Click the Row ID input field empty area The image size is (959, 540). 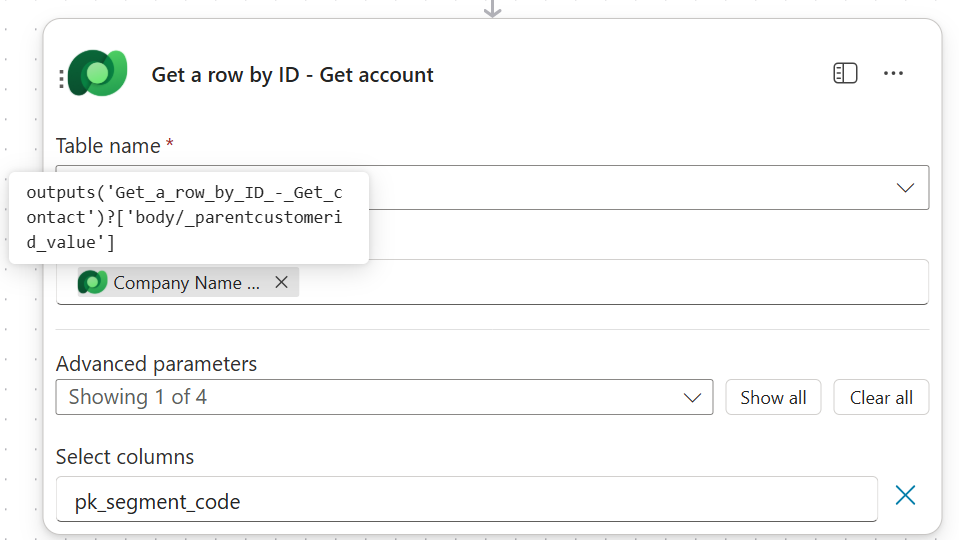(610, 283)
